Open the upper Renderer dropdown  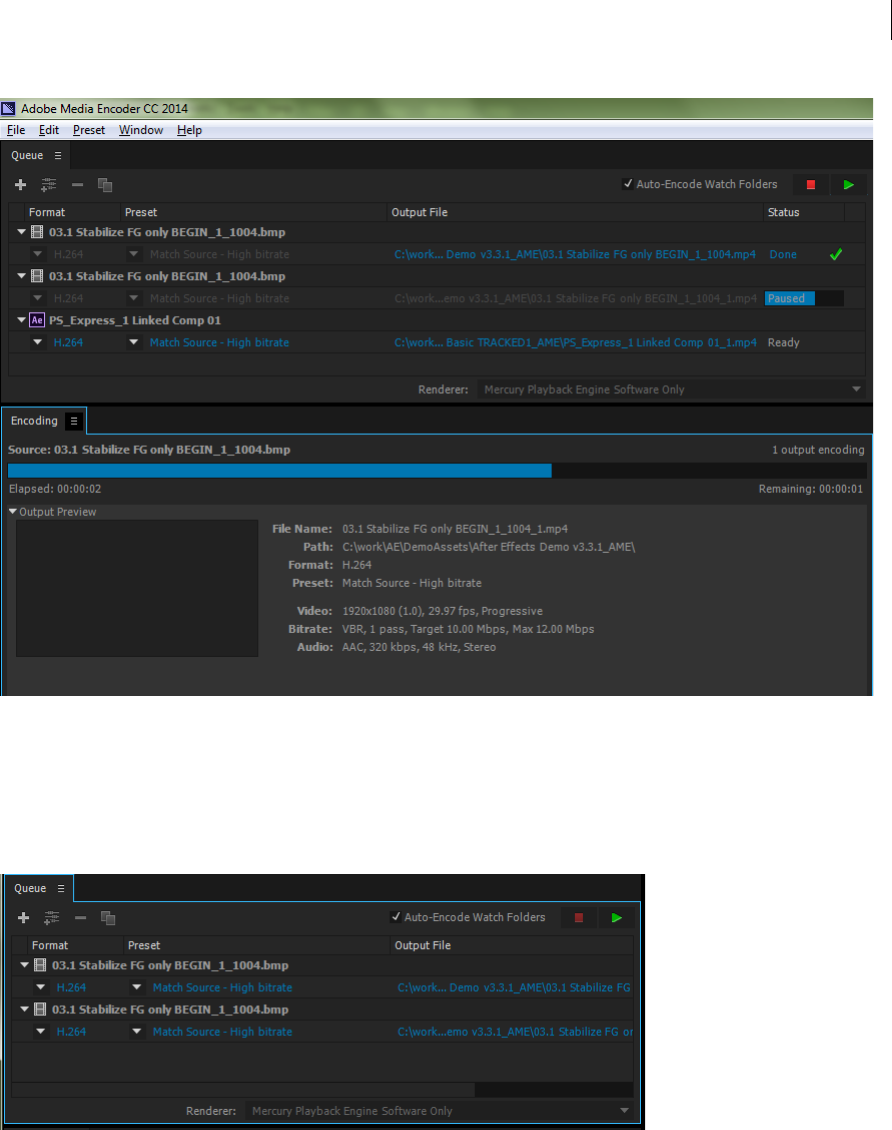tap(671, 390)
